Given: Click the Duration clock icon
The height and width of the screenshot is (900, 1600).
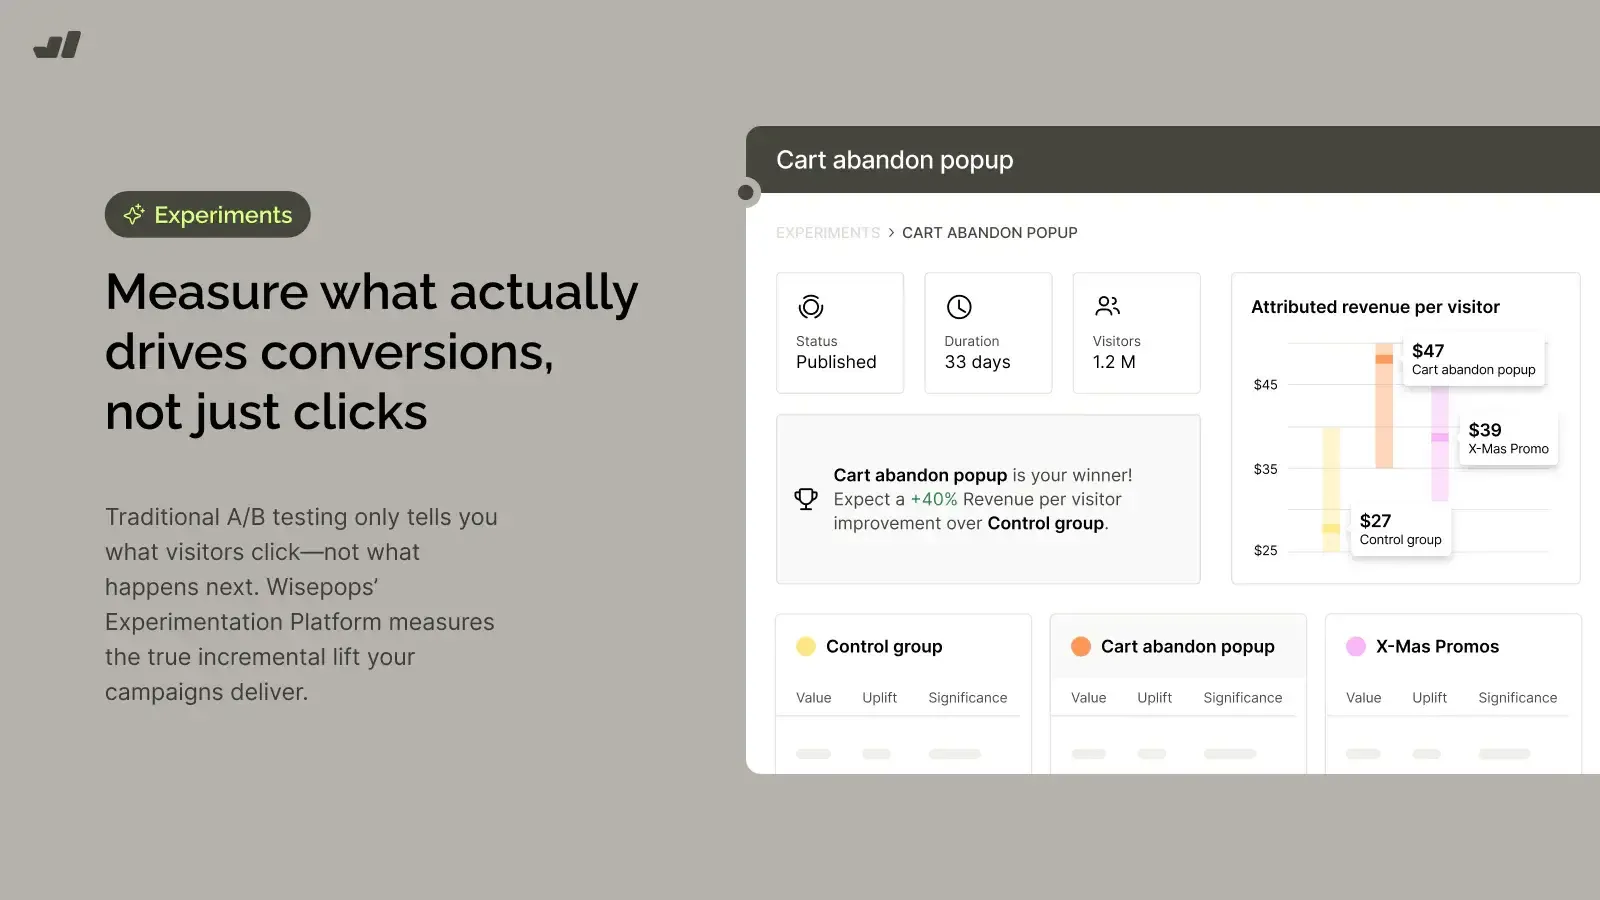Looking at the screenshot, I should click(959, 307).
